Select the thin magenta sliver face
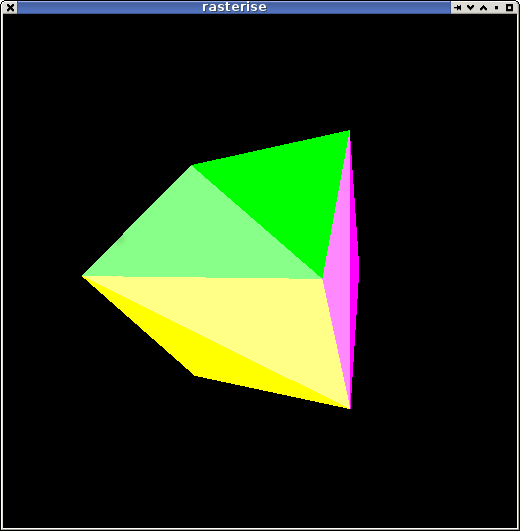The image size is (520, 531). pos(354,271)
